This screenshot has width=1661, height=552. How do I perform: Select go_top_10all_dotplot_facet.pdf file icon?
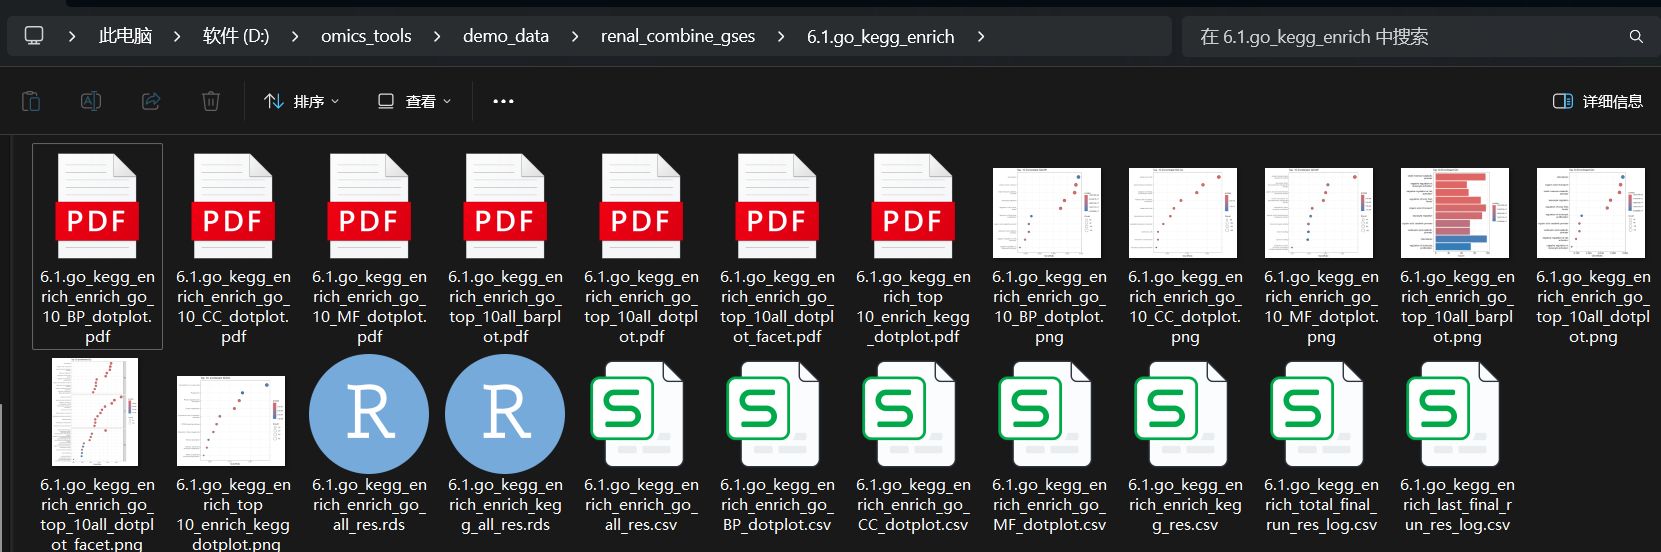pos(777,206)
